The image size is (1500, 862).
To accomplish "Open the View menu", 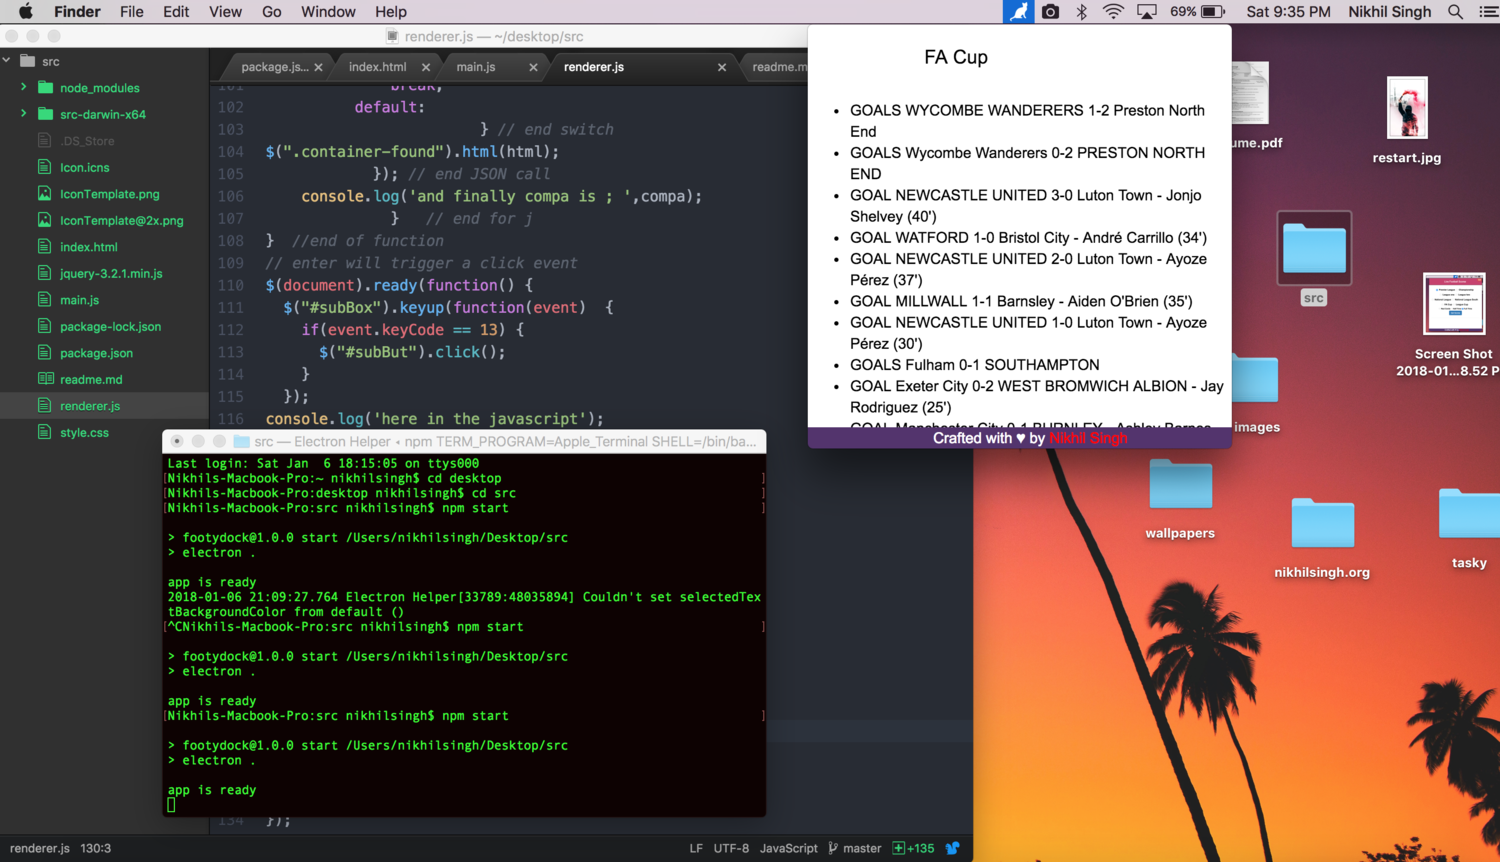I will pos(225,12).
